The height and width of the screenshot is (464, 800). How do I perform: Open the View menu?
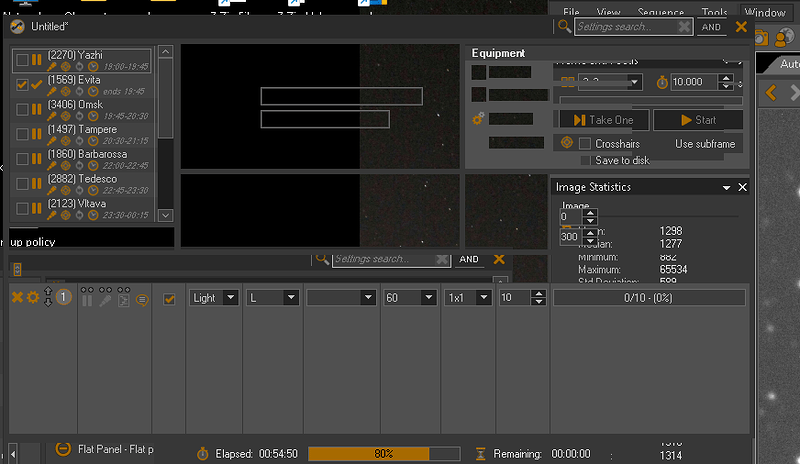click(x=608, y=12)
